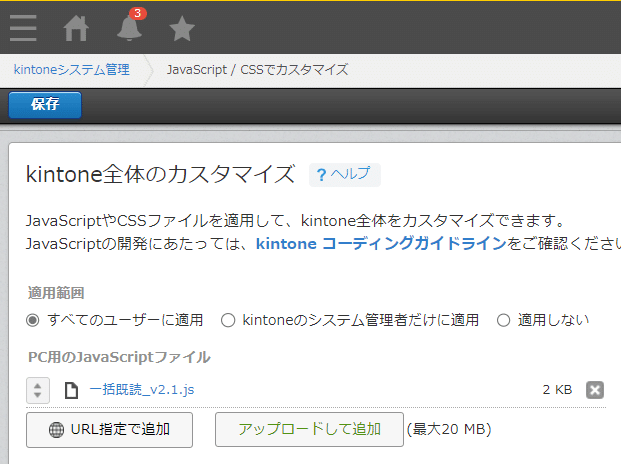The width and height of the screenshot is (621, 464).
Task: Click the document icon beside 一括既読_v2.1.js
Action: [71, 390]
